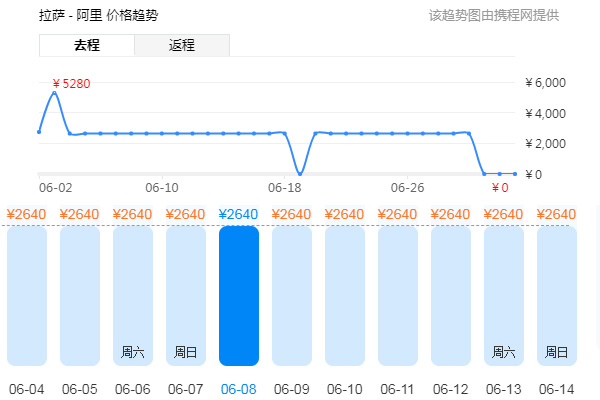
Task: Click the 06-18 price dip on trend line
Action: click(300, 174)
